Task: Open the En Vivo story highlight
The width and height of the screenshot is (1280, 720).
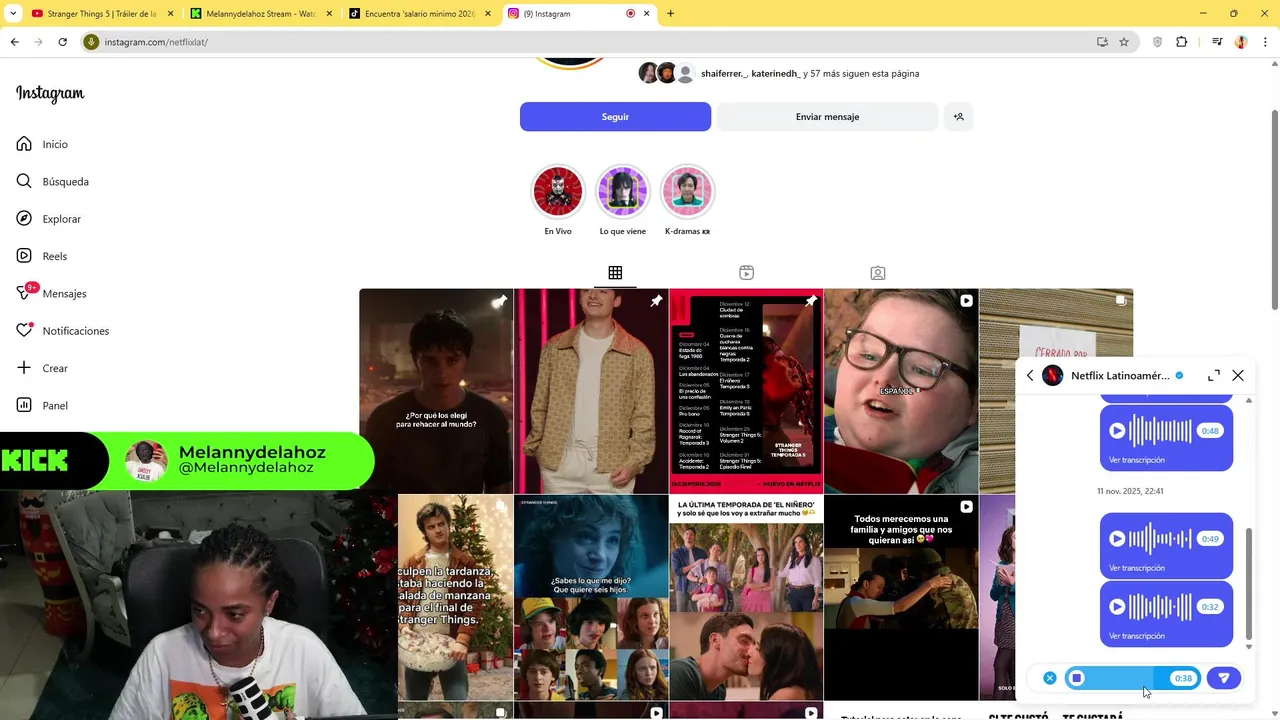Action: click(558, 191)
